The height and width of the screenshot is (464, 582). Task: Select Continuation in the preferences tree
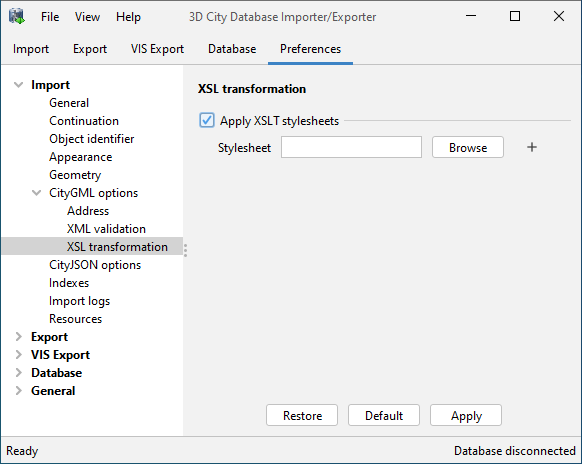tap(84, 121)
